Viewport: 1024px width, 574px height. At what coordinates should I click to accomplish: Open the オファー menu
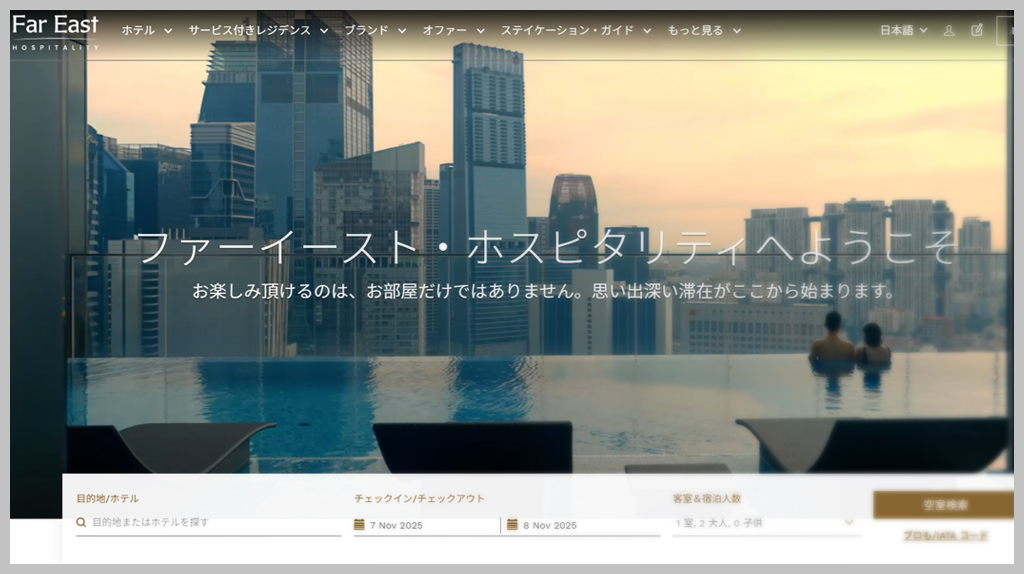click(453, 31)
